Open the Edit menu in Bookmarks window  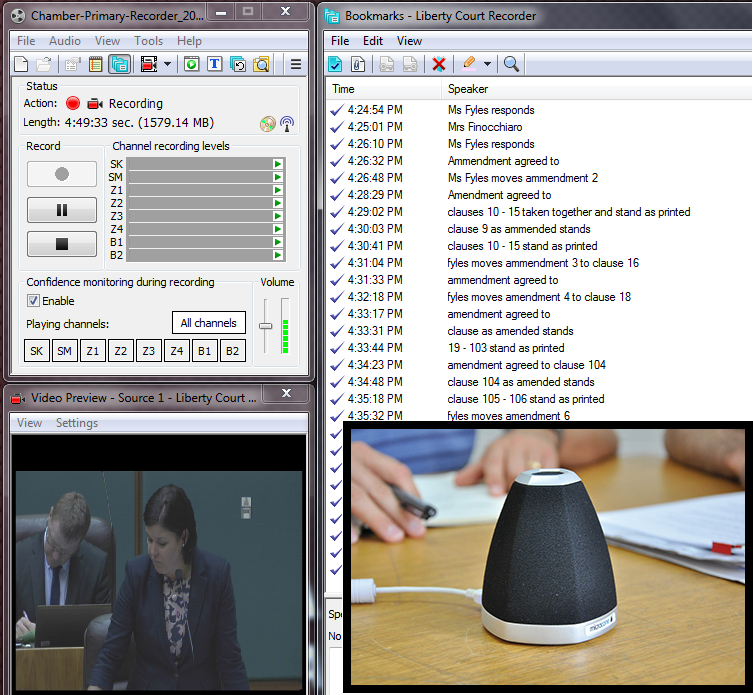(x=373, y=41)
